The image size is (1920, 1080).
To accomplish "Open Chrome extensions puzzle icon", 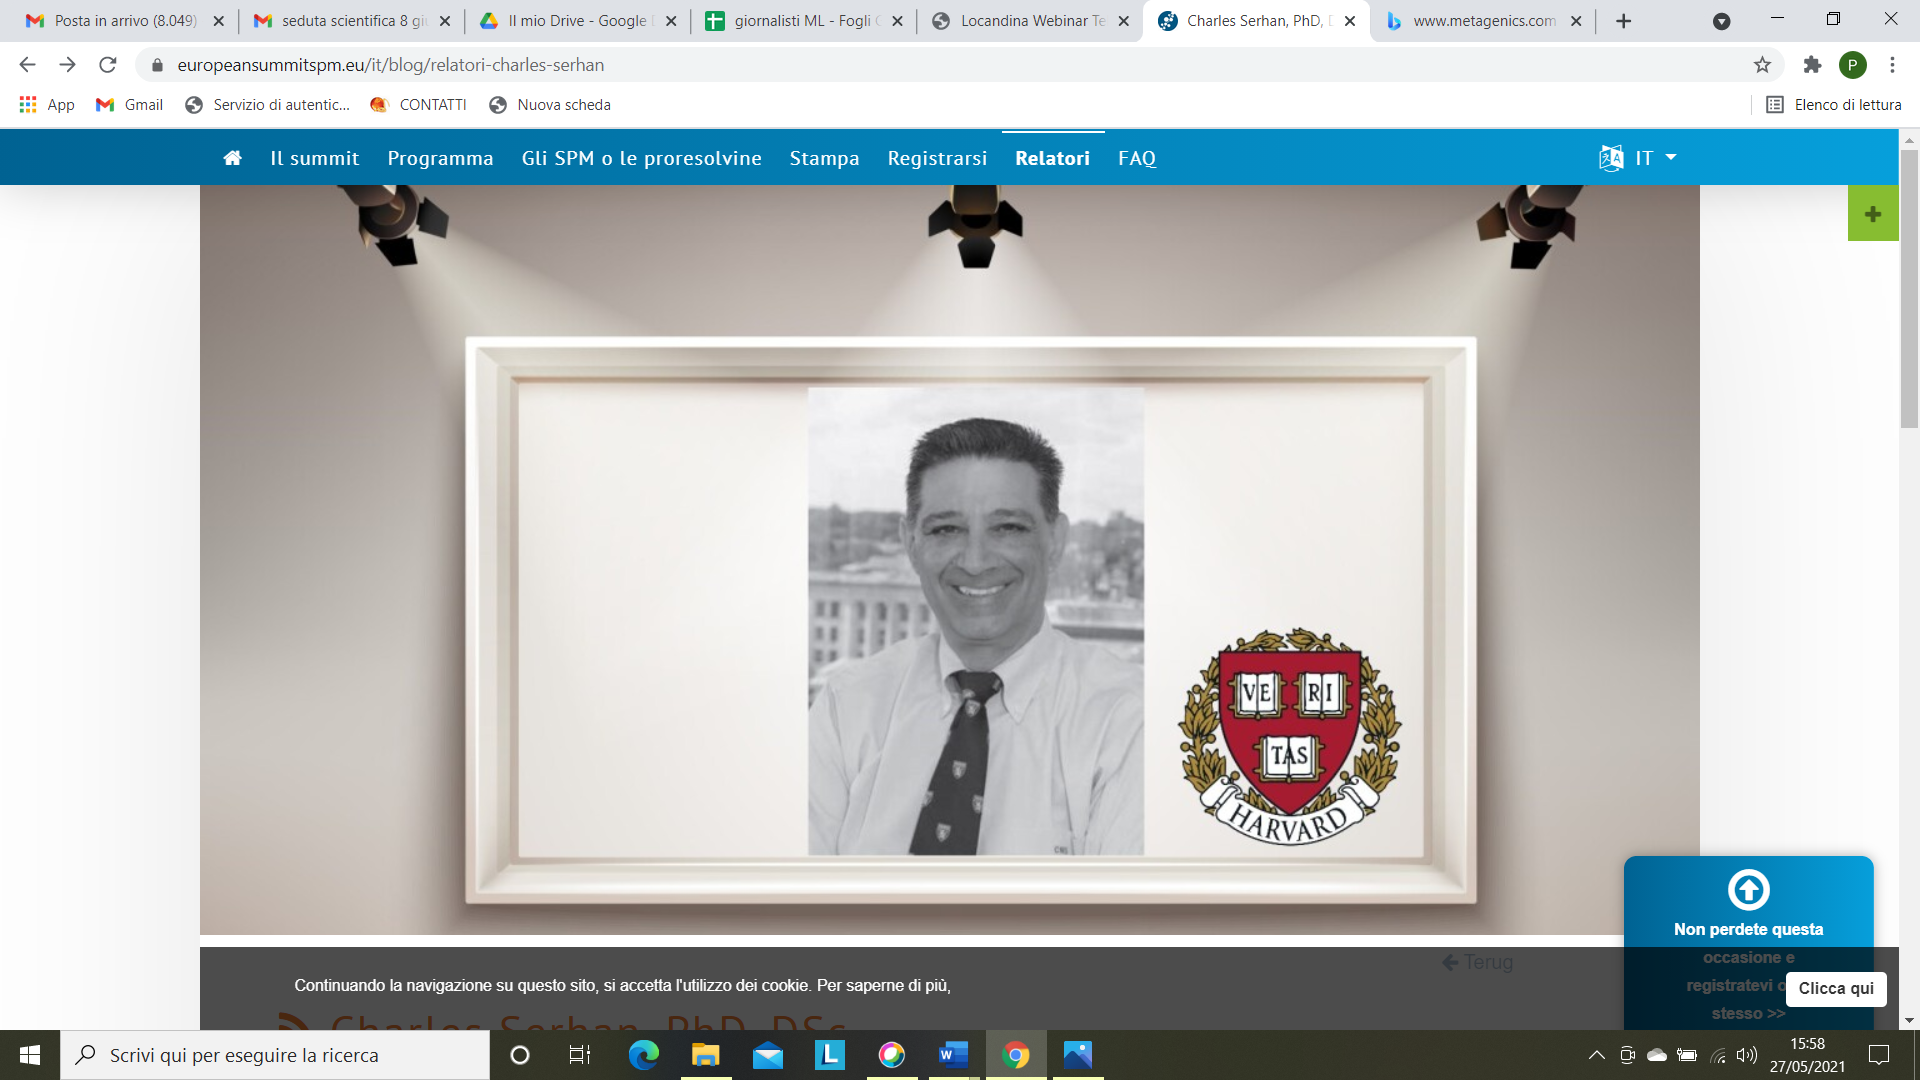I will (1812, 65).
